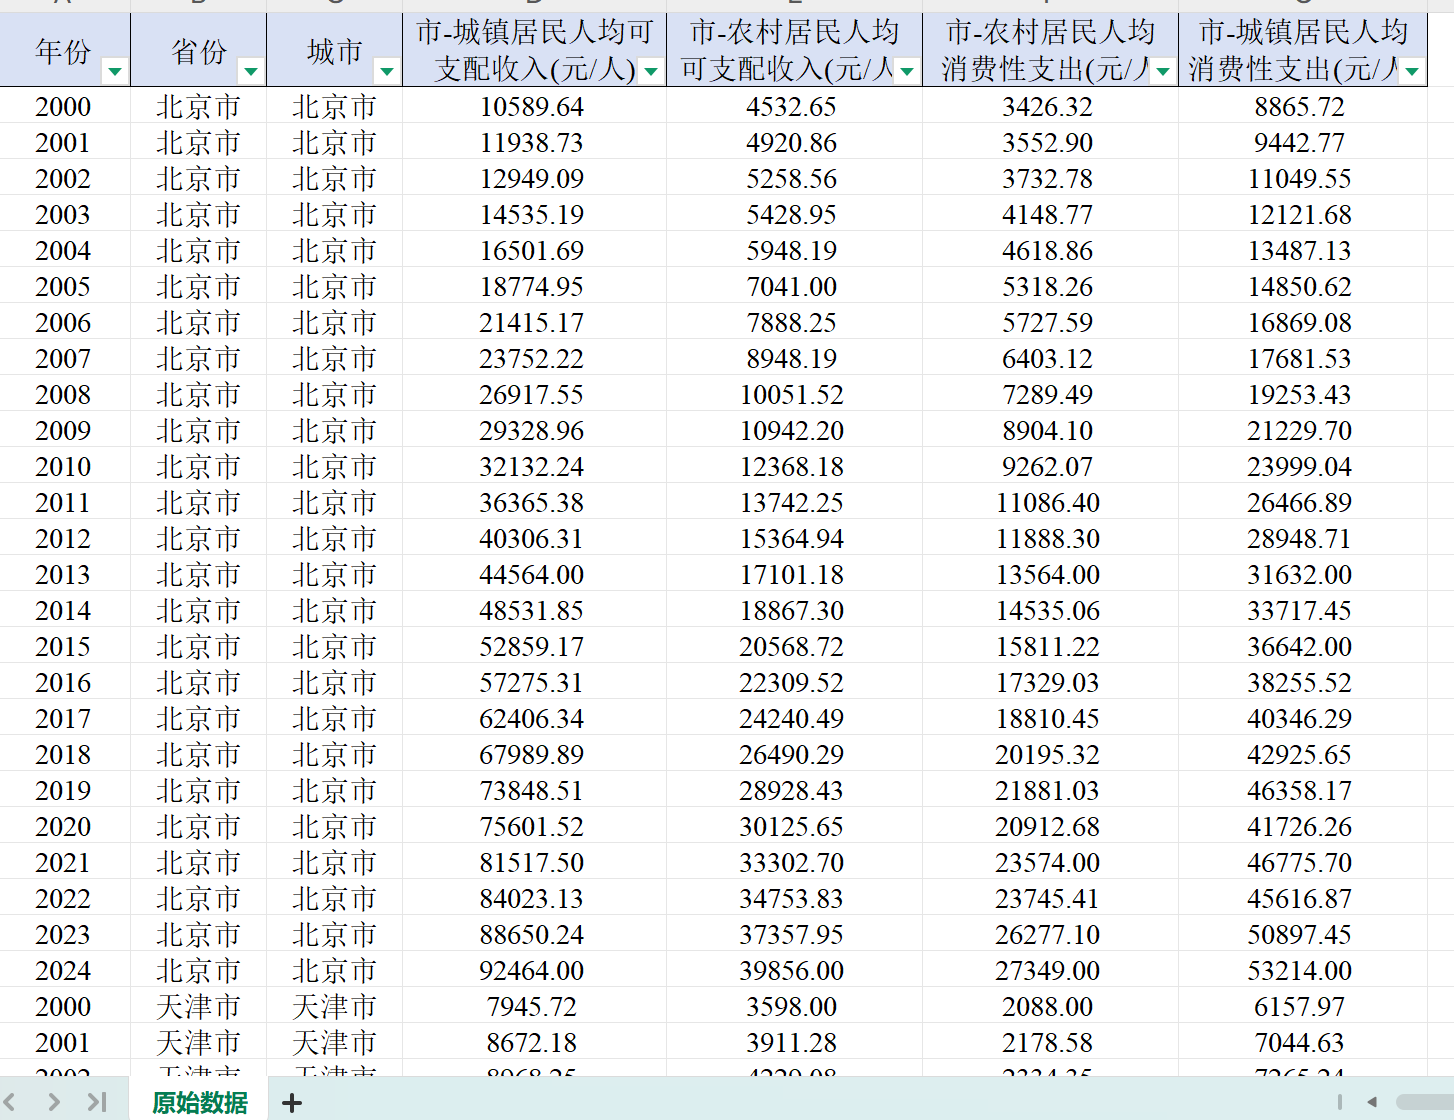Select the cell containing 3598.00
This screenshot has height=1120, width=1454.
point(795,1007)
